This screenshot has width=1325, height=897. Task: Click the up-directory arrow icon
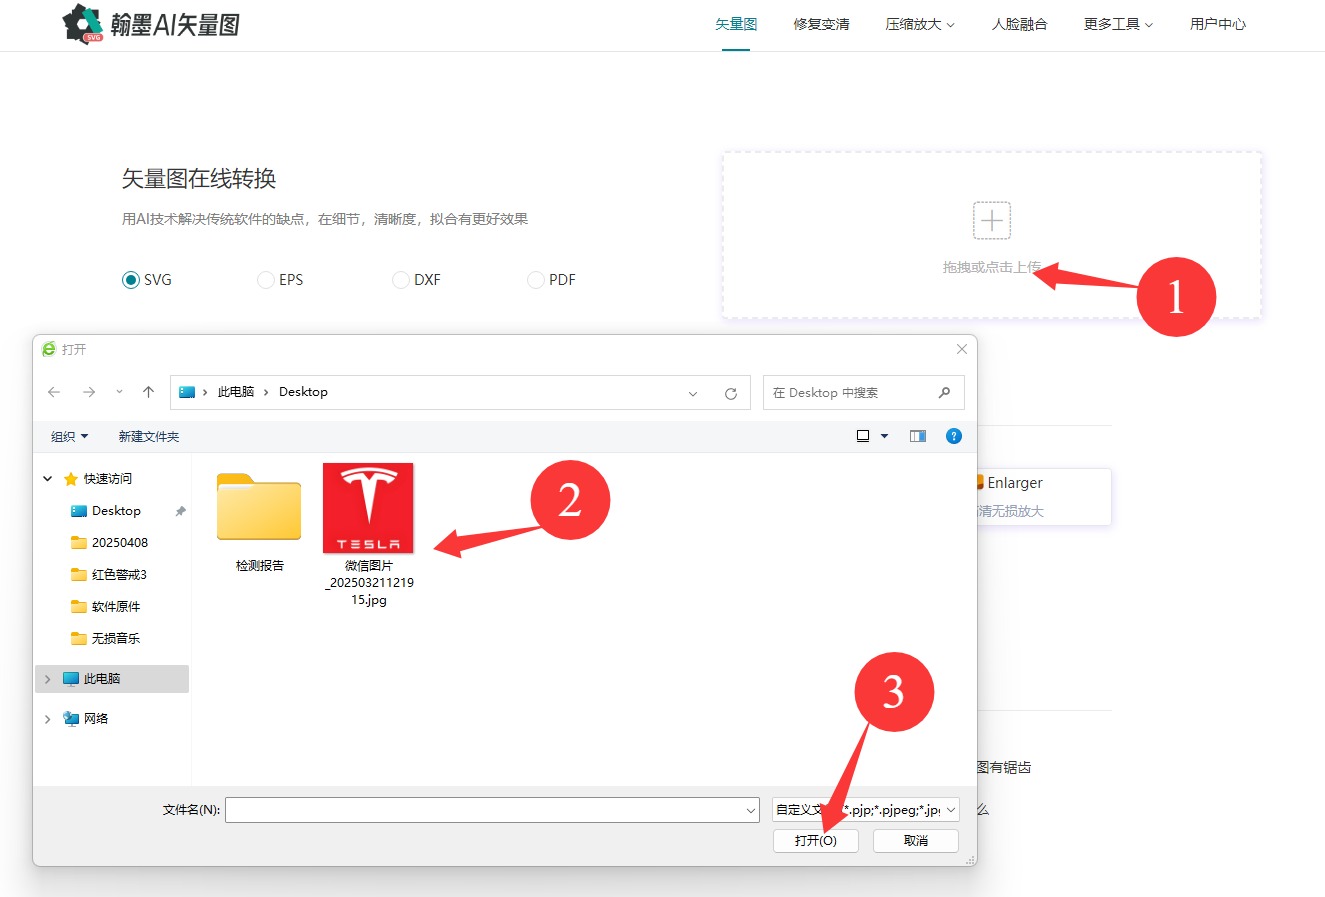coord(148,392)
